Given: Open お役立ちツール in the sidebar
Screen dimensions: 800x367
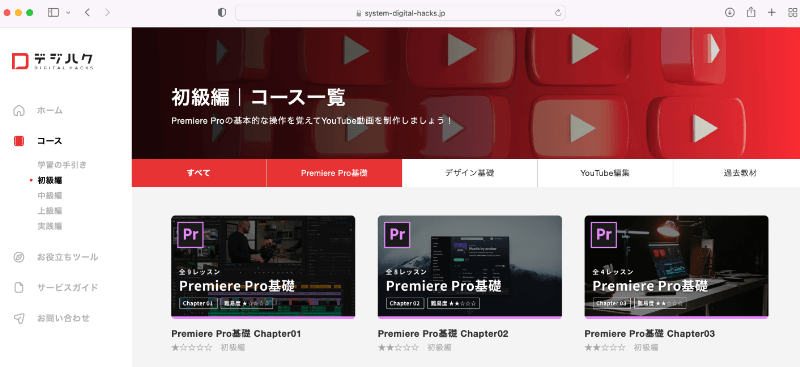Looking at the screenshot, I should click(x=68, y=257).
